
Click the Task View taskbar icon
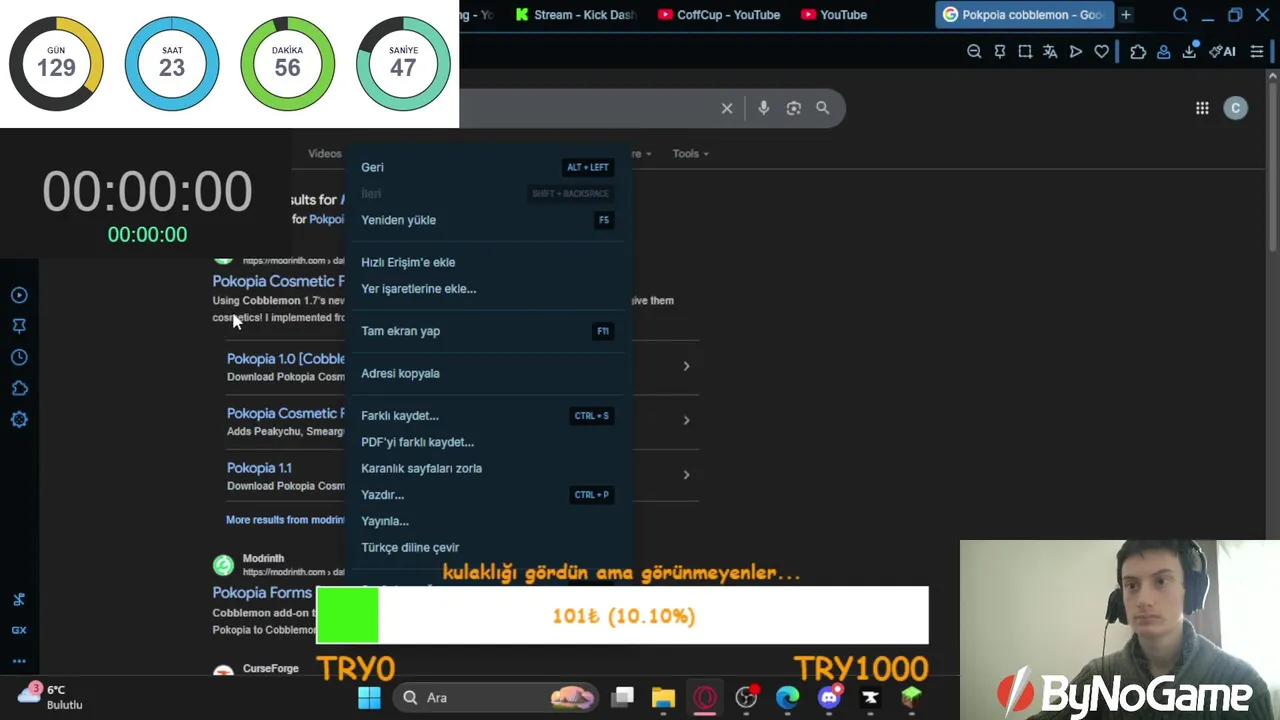click(623, 698)
